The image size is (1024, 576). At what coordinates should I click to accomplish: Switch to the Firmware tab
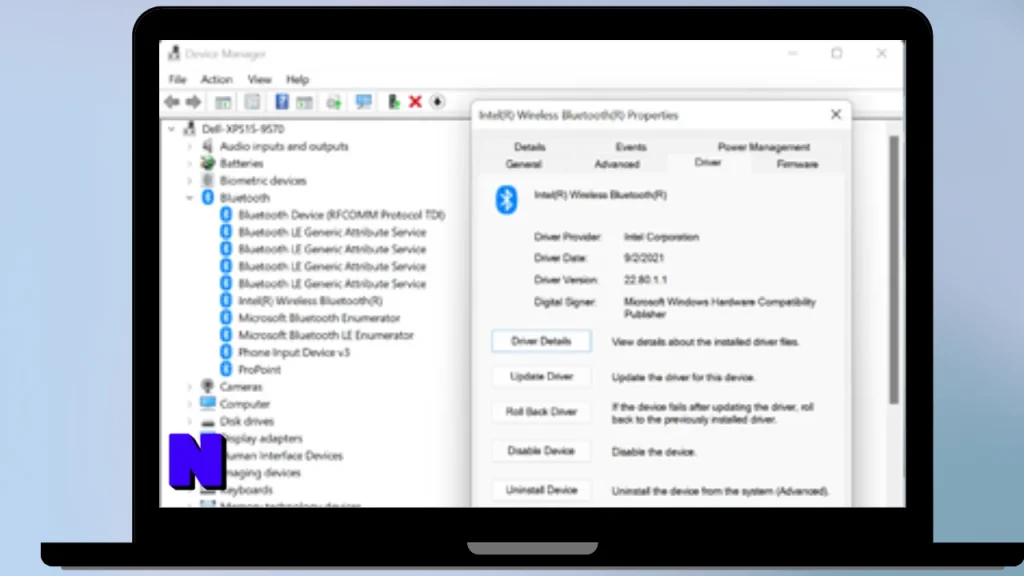pyautogui.click(x=797, y=164)
